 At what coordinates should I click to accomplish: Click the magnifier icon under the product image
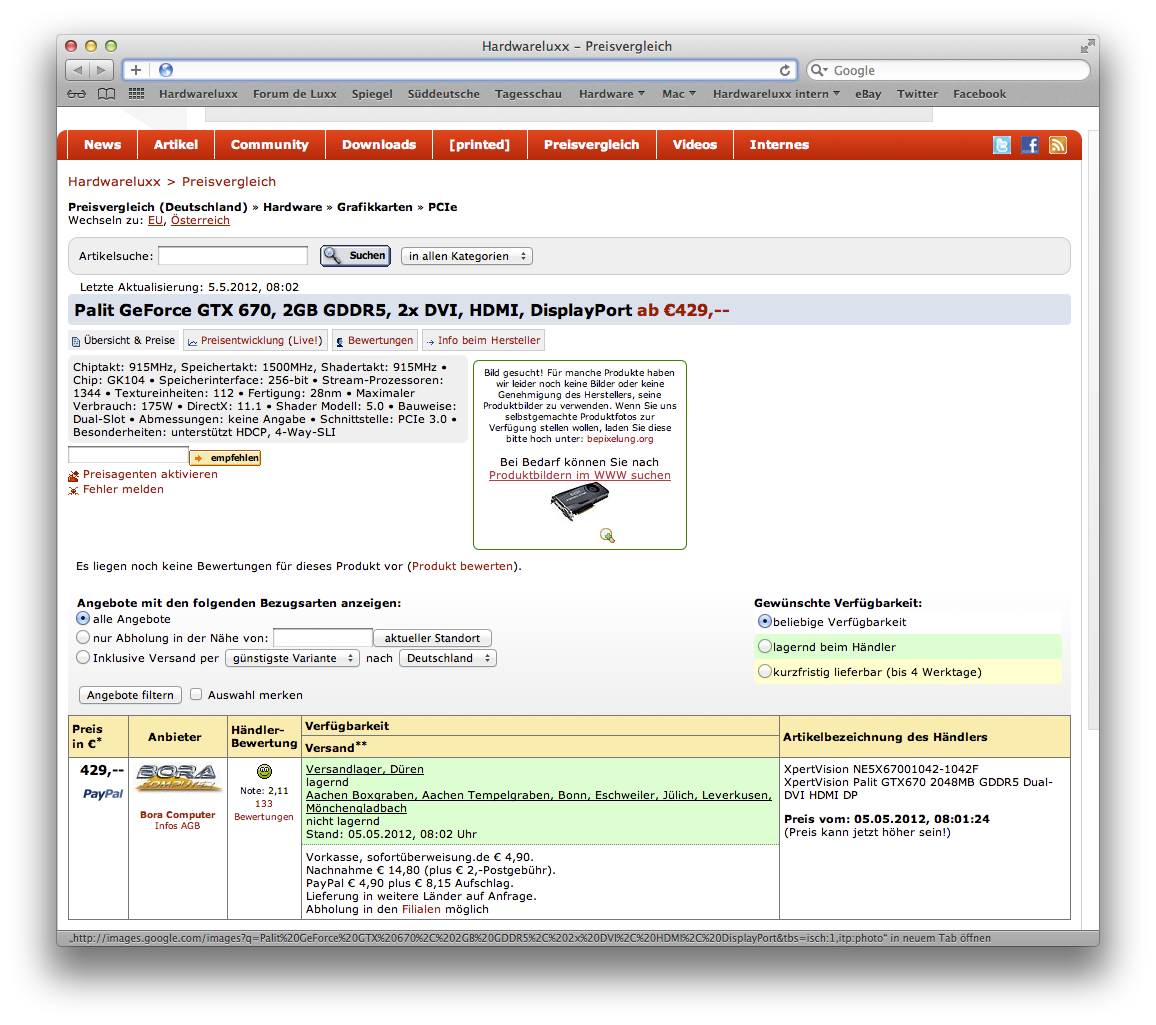coord(607,535)
